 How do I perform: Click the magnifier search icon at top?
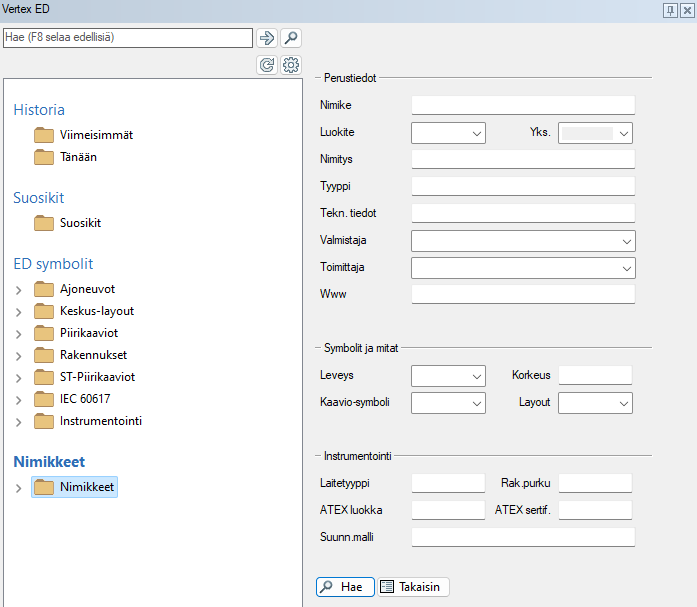point(290,38)
